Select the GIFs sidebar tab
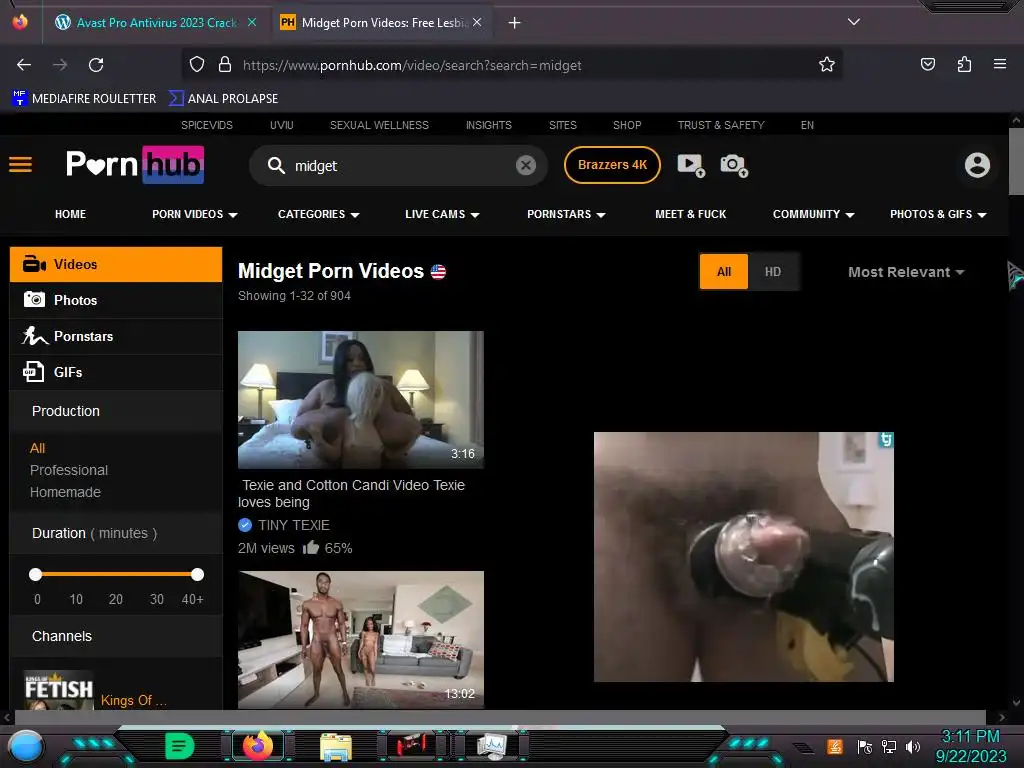1024x768 pixels. [116, 372]
